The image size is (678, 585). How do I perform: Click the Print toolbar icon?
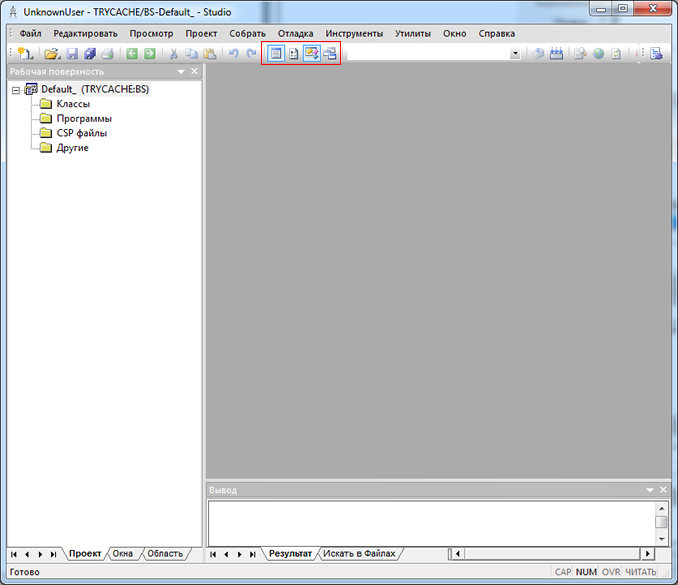108,54
